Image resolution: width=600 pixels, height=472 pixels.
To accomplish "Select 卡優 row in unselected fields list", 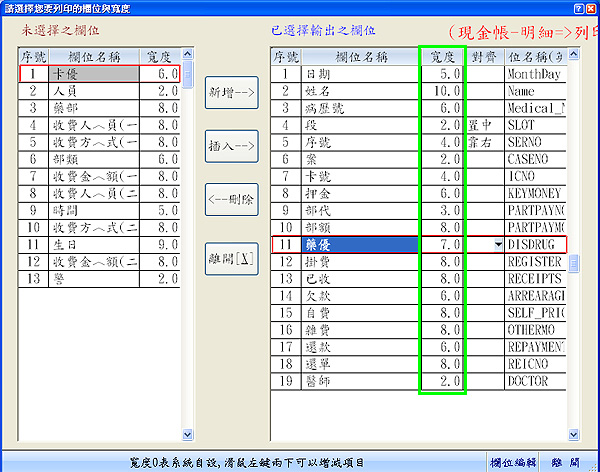I will tap(90, 74).
